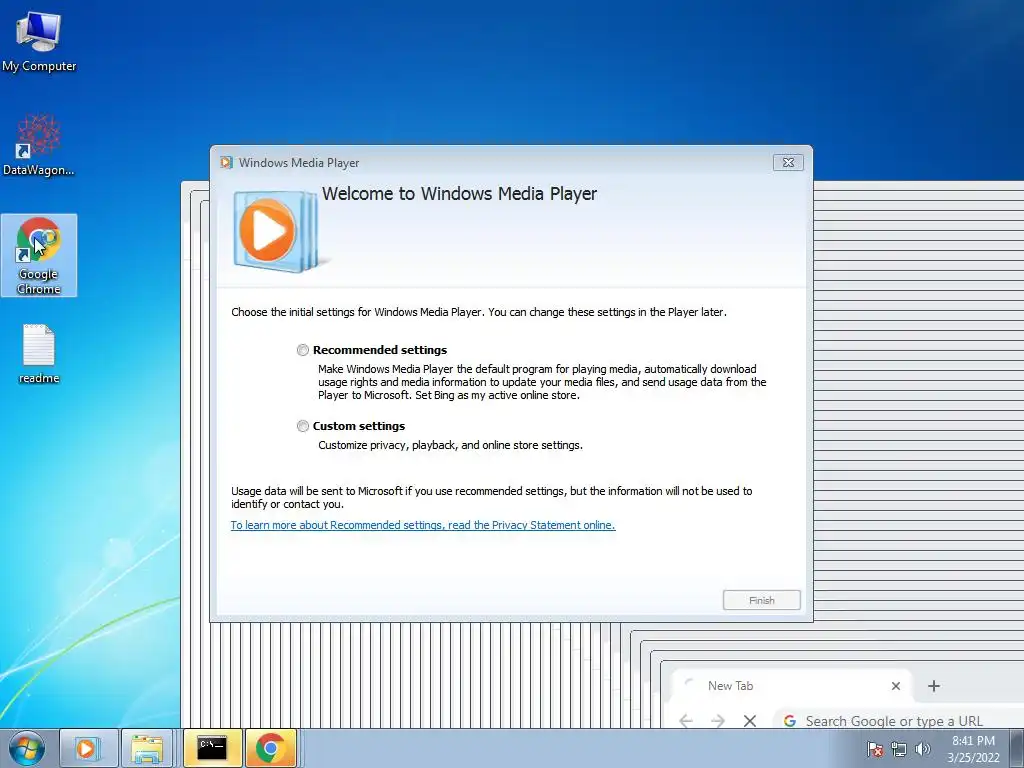Click Windows Media Player in the taskbar
This screenshot has height=768, width=1024.
[88, 748]
